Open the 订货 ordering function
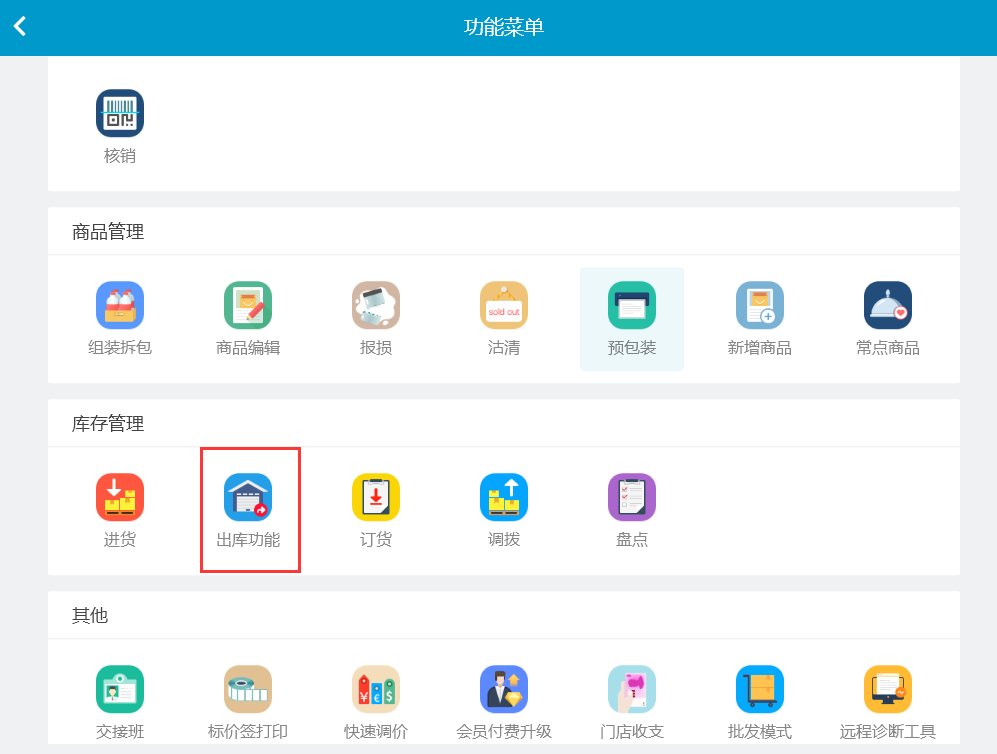 coord(376,511)
